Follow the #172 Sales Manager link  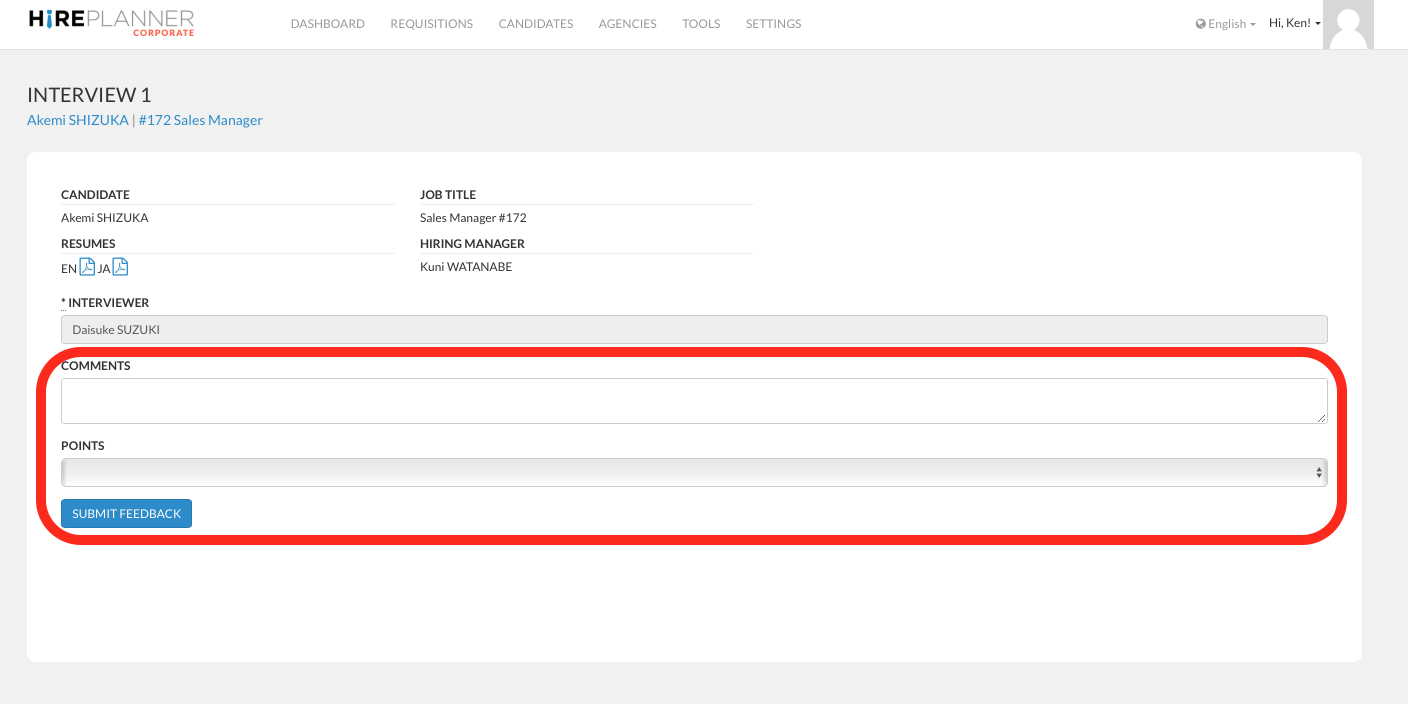tap(200, 120)
